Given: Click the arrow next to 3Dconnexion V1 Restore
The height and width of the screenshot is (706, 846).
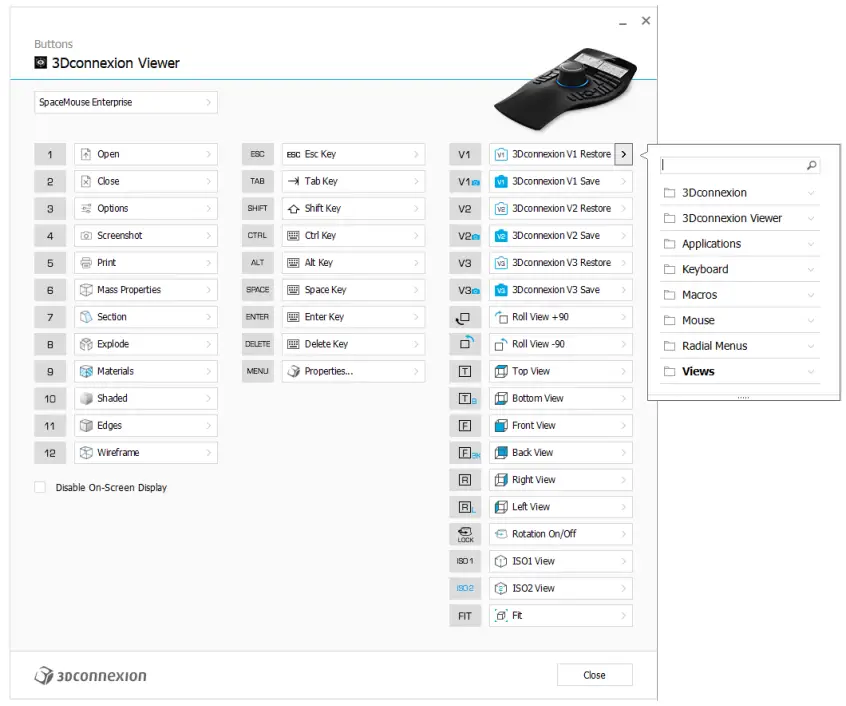Looking at the screenshot, I should (x=623, y=154).
